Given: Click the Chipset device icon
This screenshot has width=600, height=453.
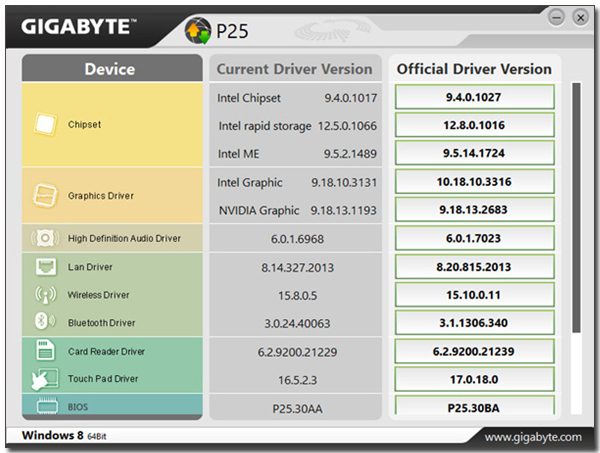Looking at the screenshot, I should tap(45, 125).
